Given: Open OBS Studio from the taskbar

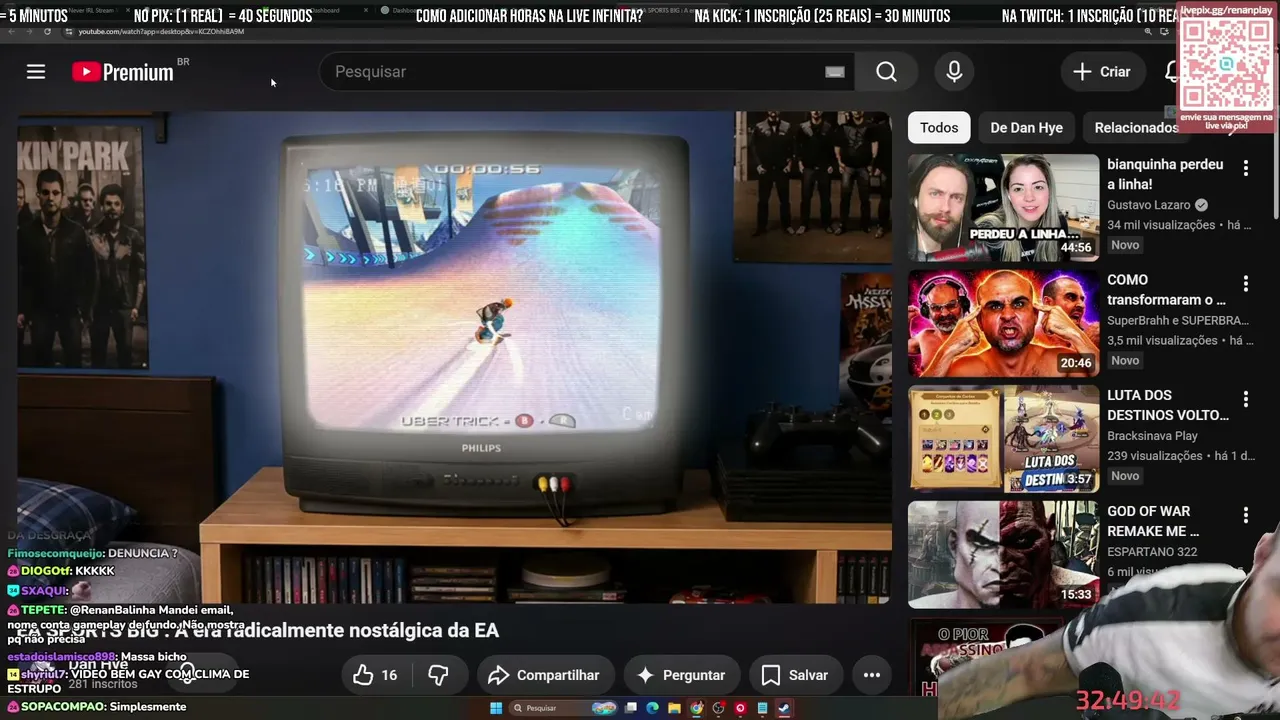Looking at the screenshot, I should tap(718, 708).
